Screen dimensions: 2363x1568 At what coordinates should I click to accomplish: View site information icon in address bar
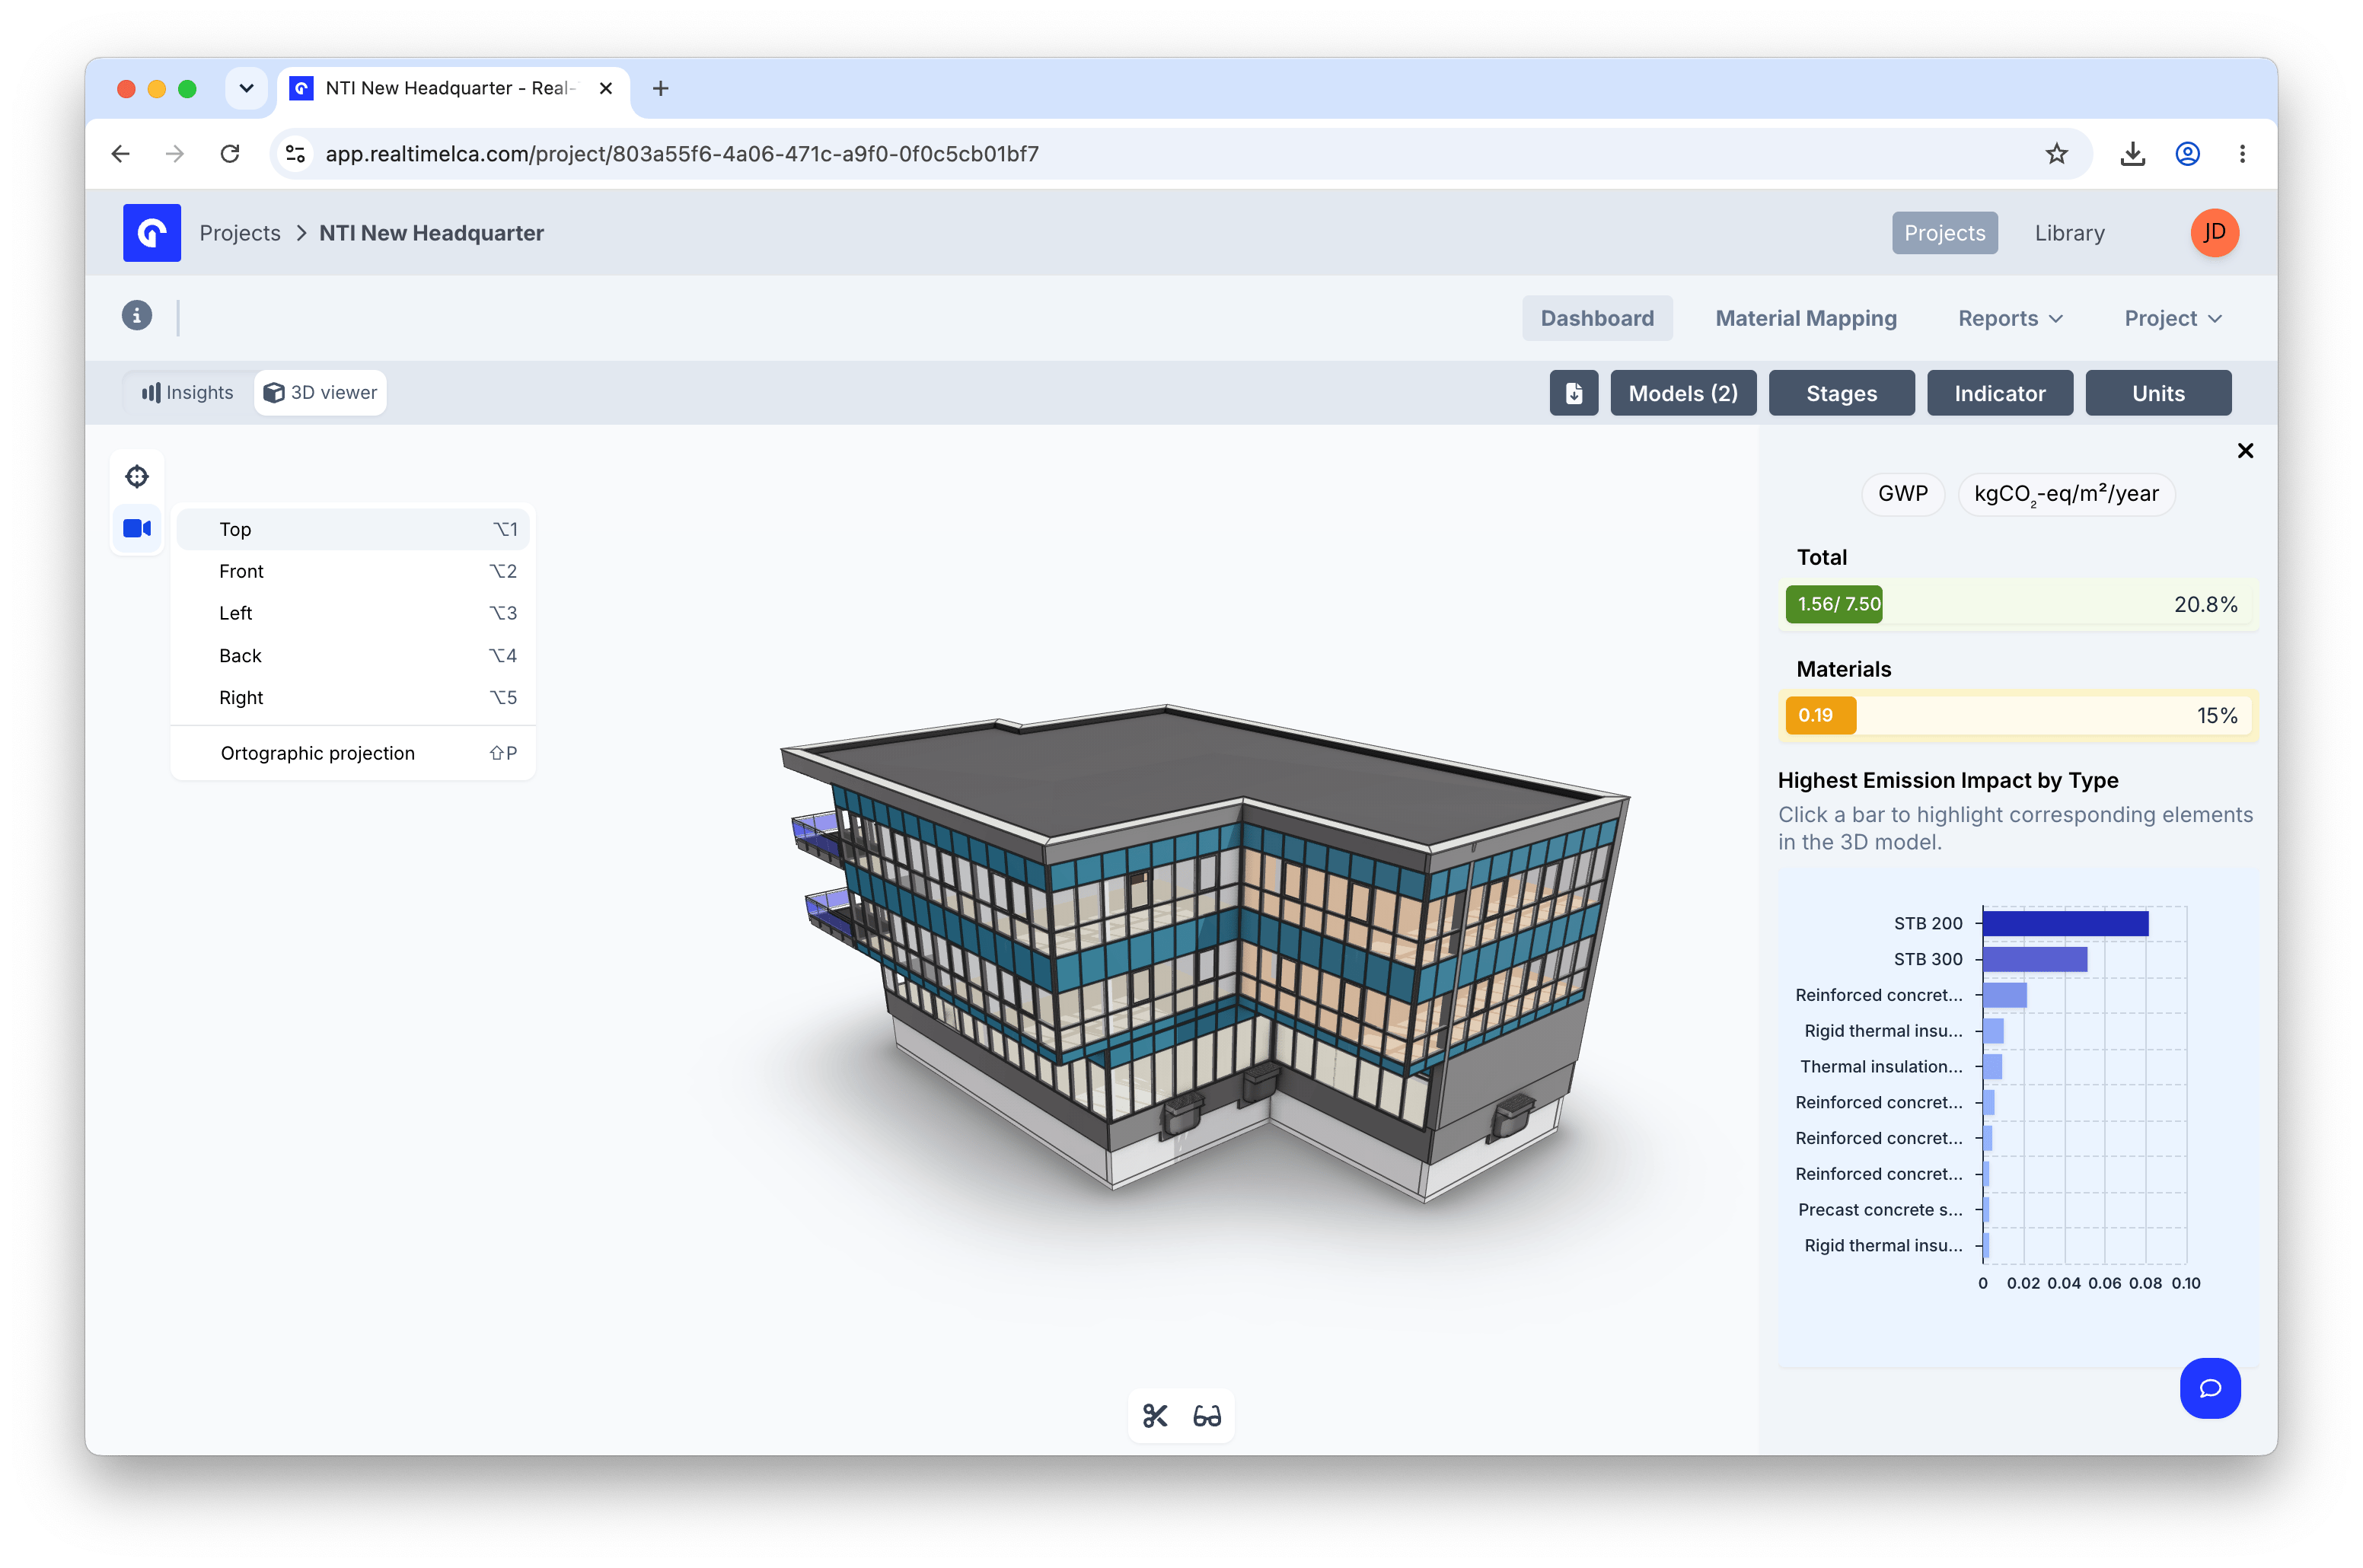coord(295,154)
